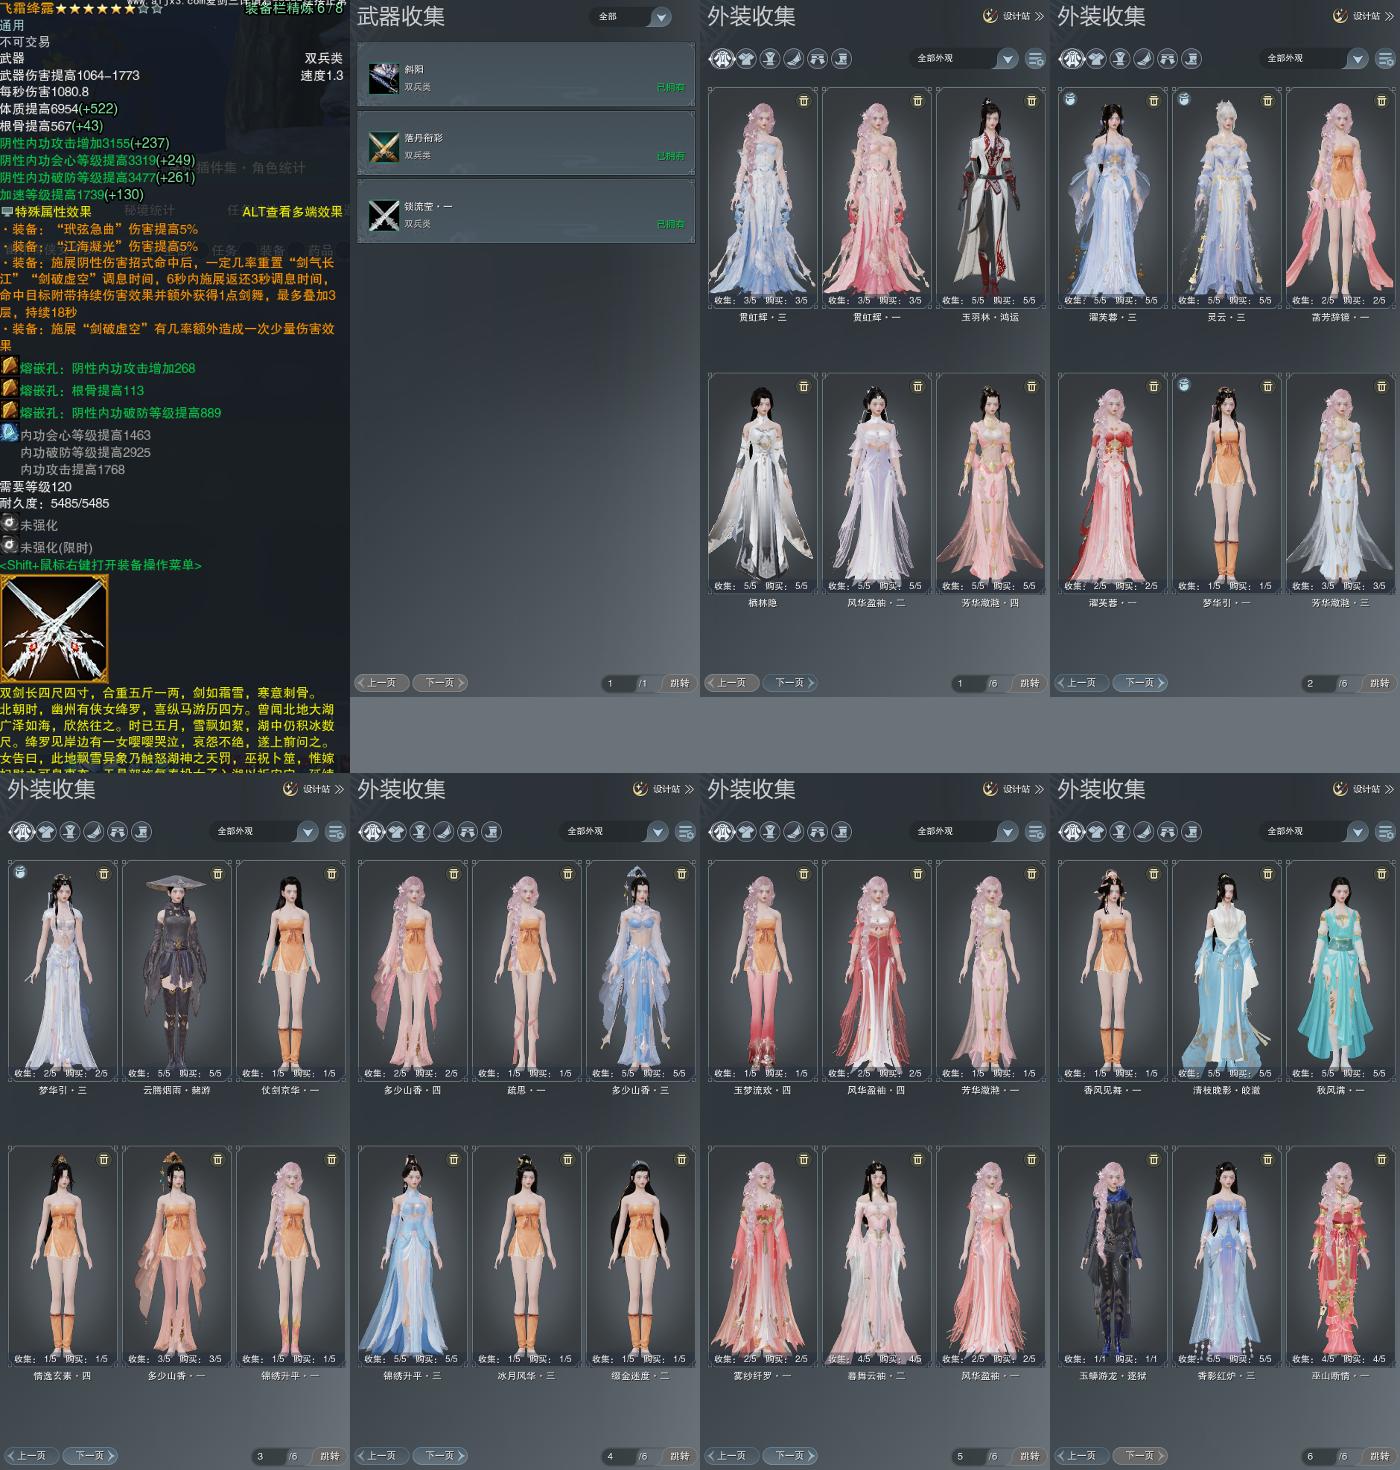The height and width of the screenshot is (1470, 1400).
Task: Click 下一页 on outfit page 1
Action: coord(790,683)
